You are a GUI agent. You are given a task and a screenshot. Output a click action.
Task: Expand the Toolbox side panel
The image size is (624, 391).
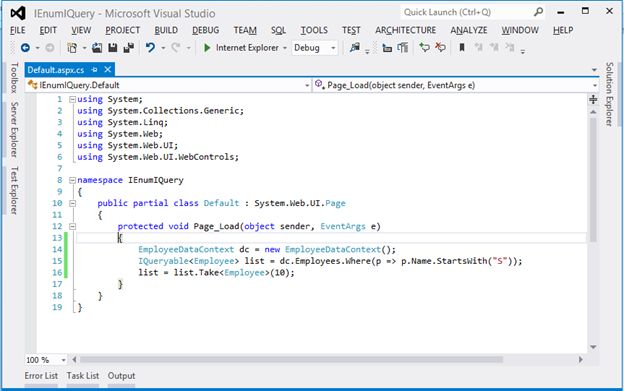[14, 78]
